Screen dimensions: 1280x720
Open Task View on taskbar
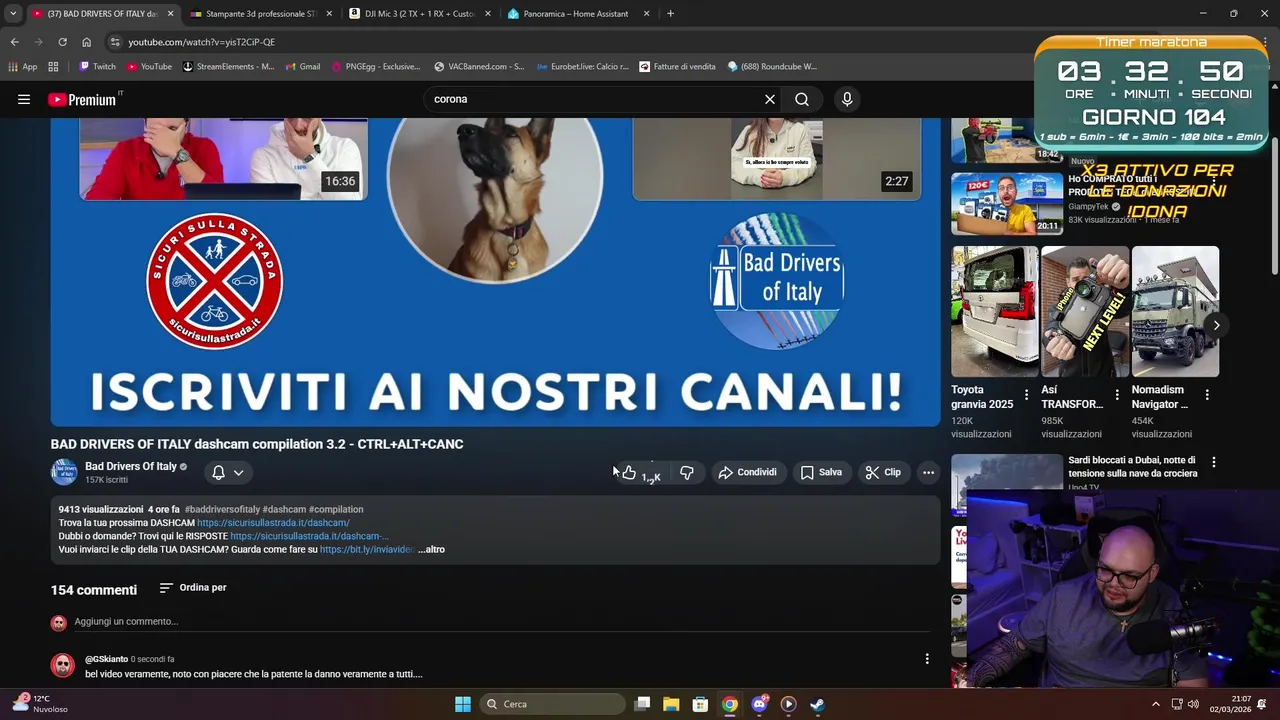click(x=642, y=704)
